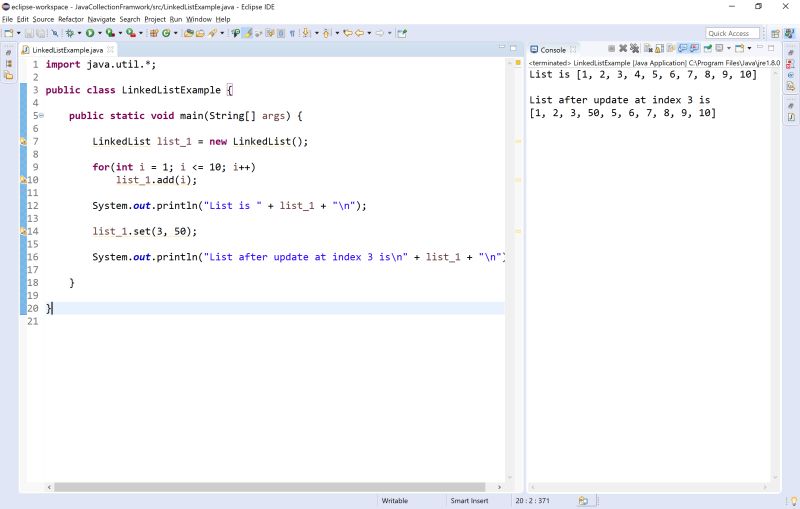Select the LinkedListExample.java editor tab
The width and height of the screenshot is (800, 509).
pyautogui.click(x=67, y=50)
